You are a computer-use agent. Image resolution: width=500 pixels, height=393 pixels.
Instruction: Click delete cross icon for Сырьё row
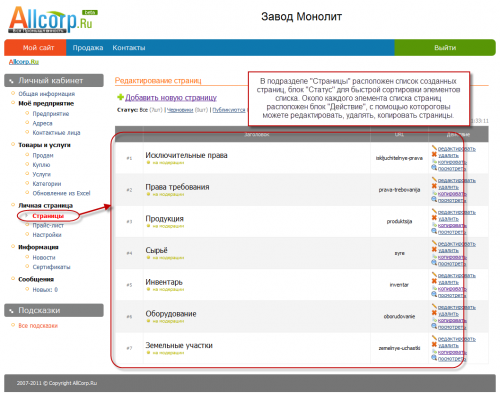434,249
